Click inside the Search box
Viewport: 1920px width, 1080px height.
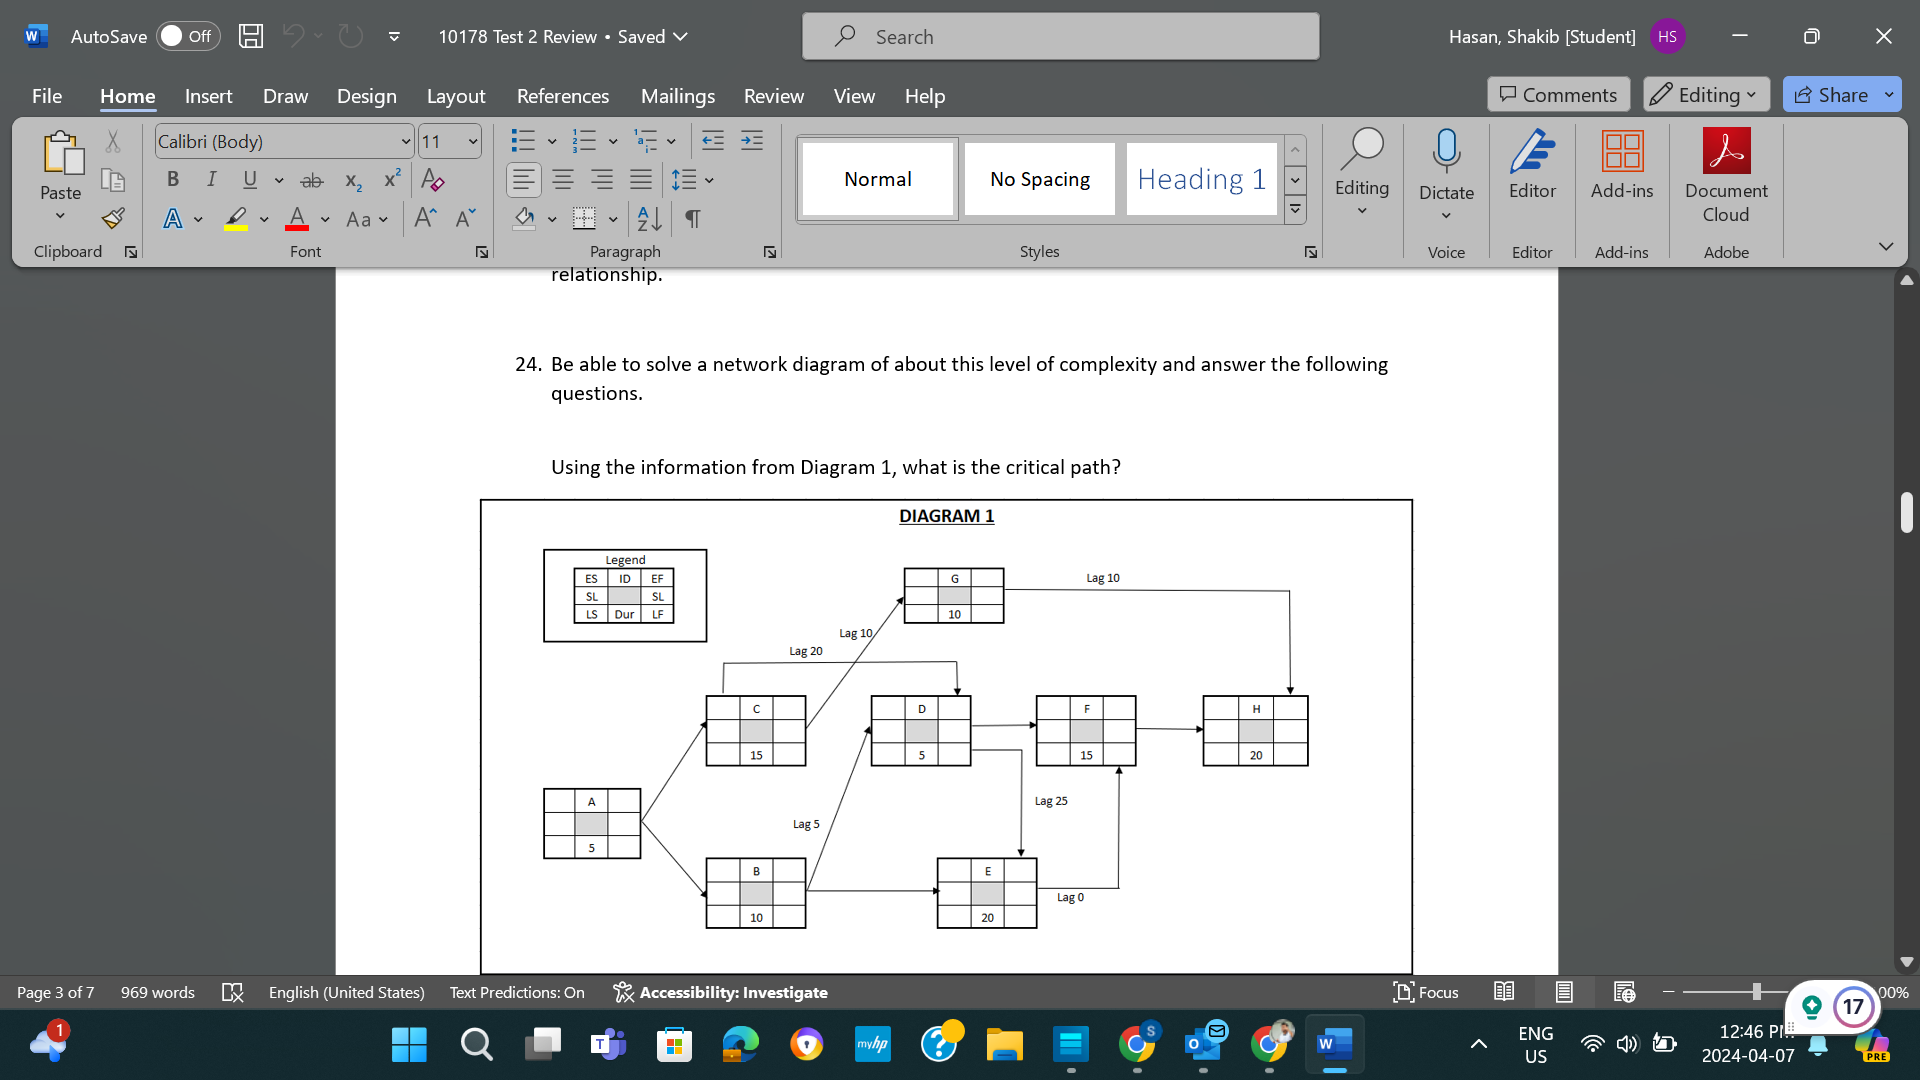click(1060, 36)
